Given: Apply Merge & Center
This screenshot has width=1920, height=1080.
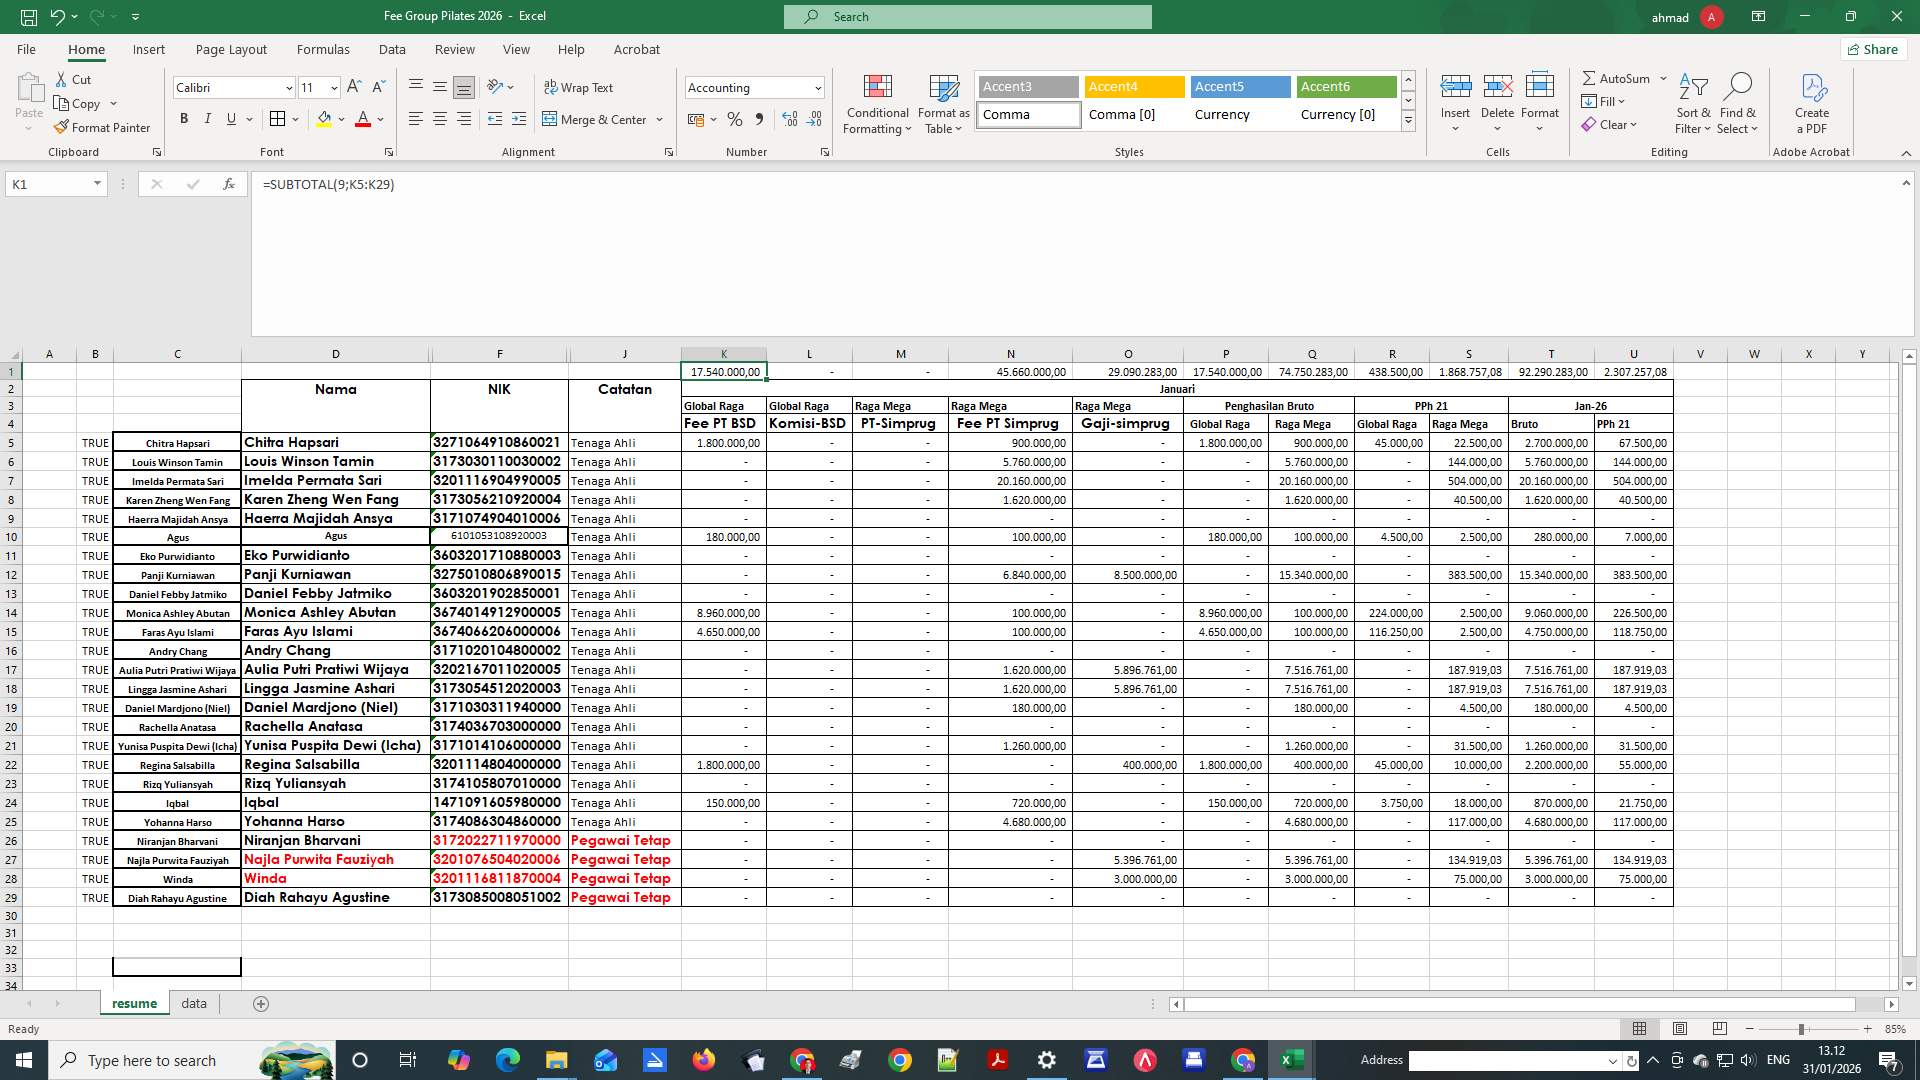Looking at the screenshot, I should tap(597, 119).
